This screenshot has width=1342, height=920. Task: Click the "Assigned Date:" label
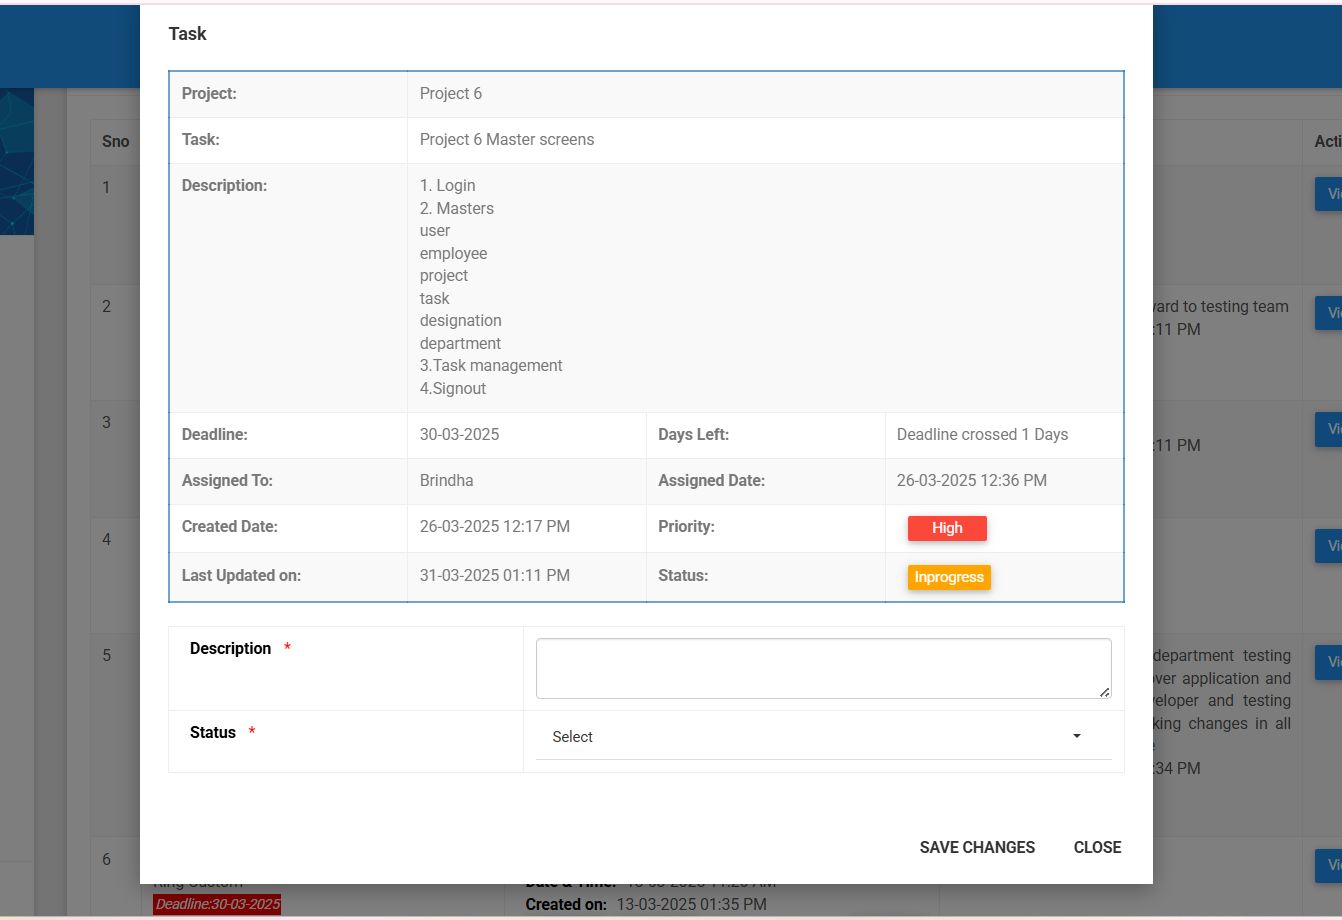[712, 481]
